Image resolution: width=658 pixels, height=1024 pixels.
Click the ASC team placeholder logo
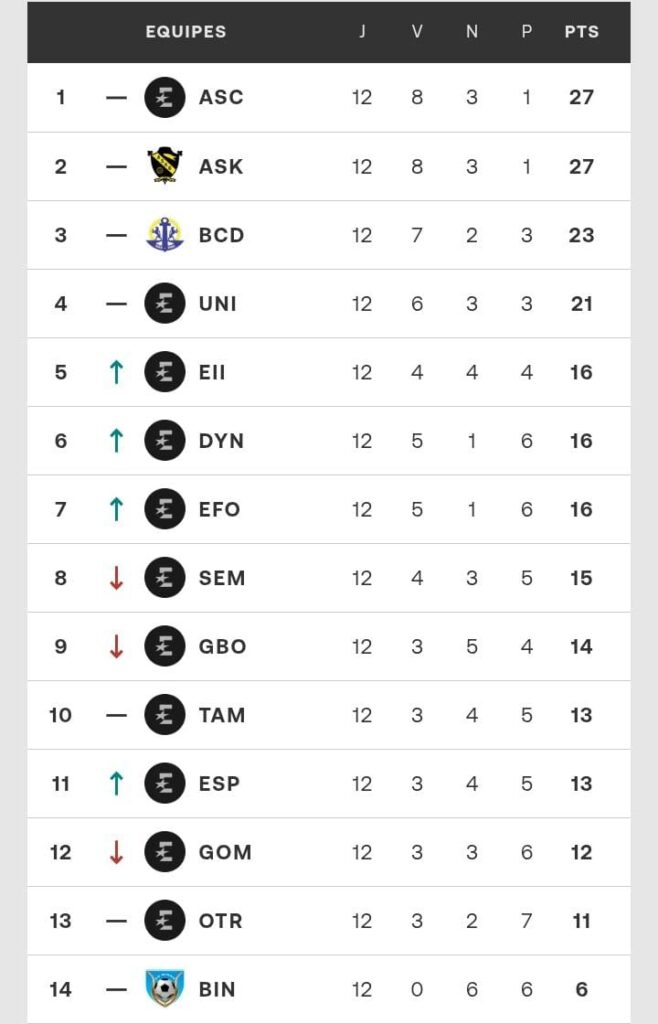point(165,97)
